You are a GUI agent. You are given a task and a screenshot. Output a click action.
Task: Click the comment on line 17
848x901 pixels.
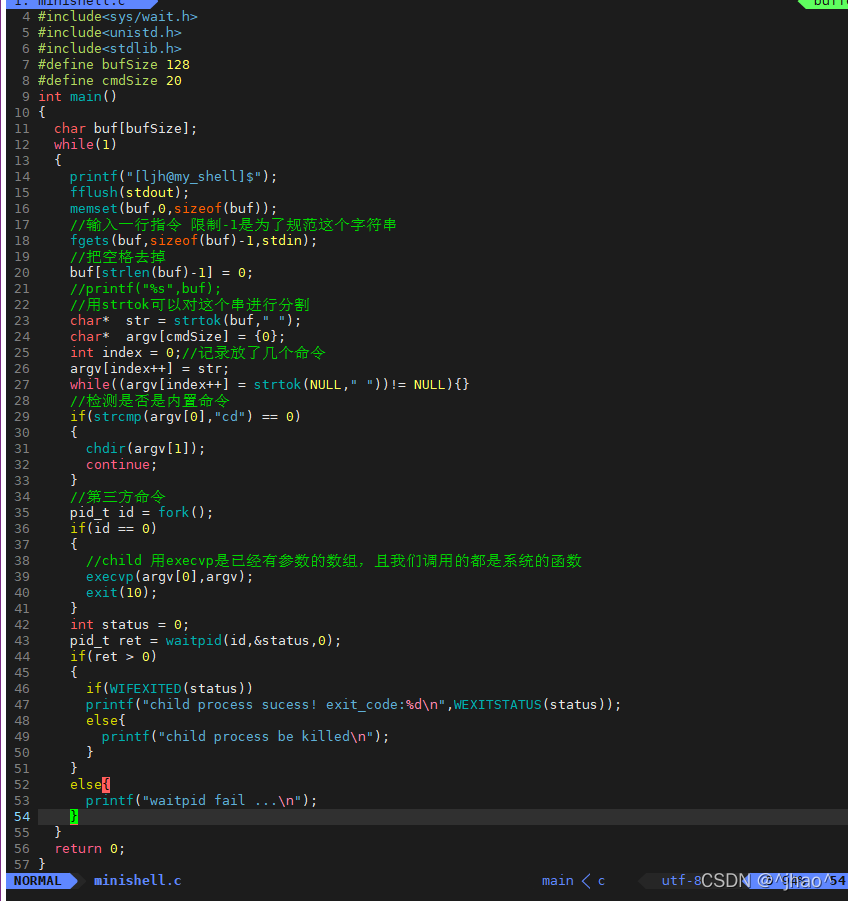233,225
